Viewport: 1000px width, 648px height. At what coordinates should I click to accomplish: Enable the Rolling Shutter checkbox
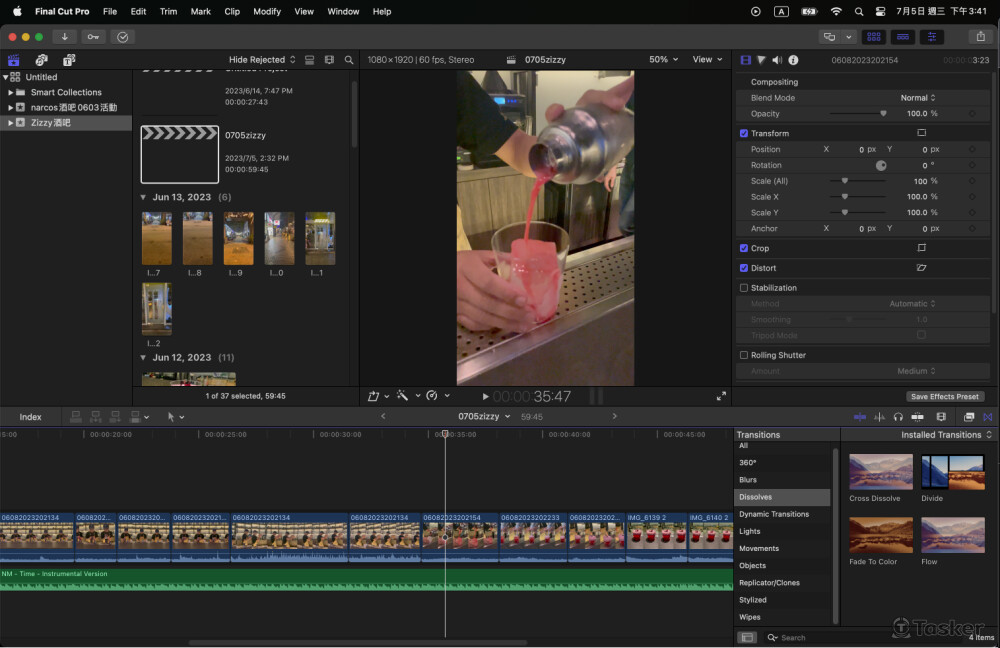coord(744,355)
